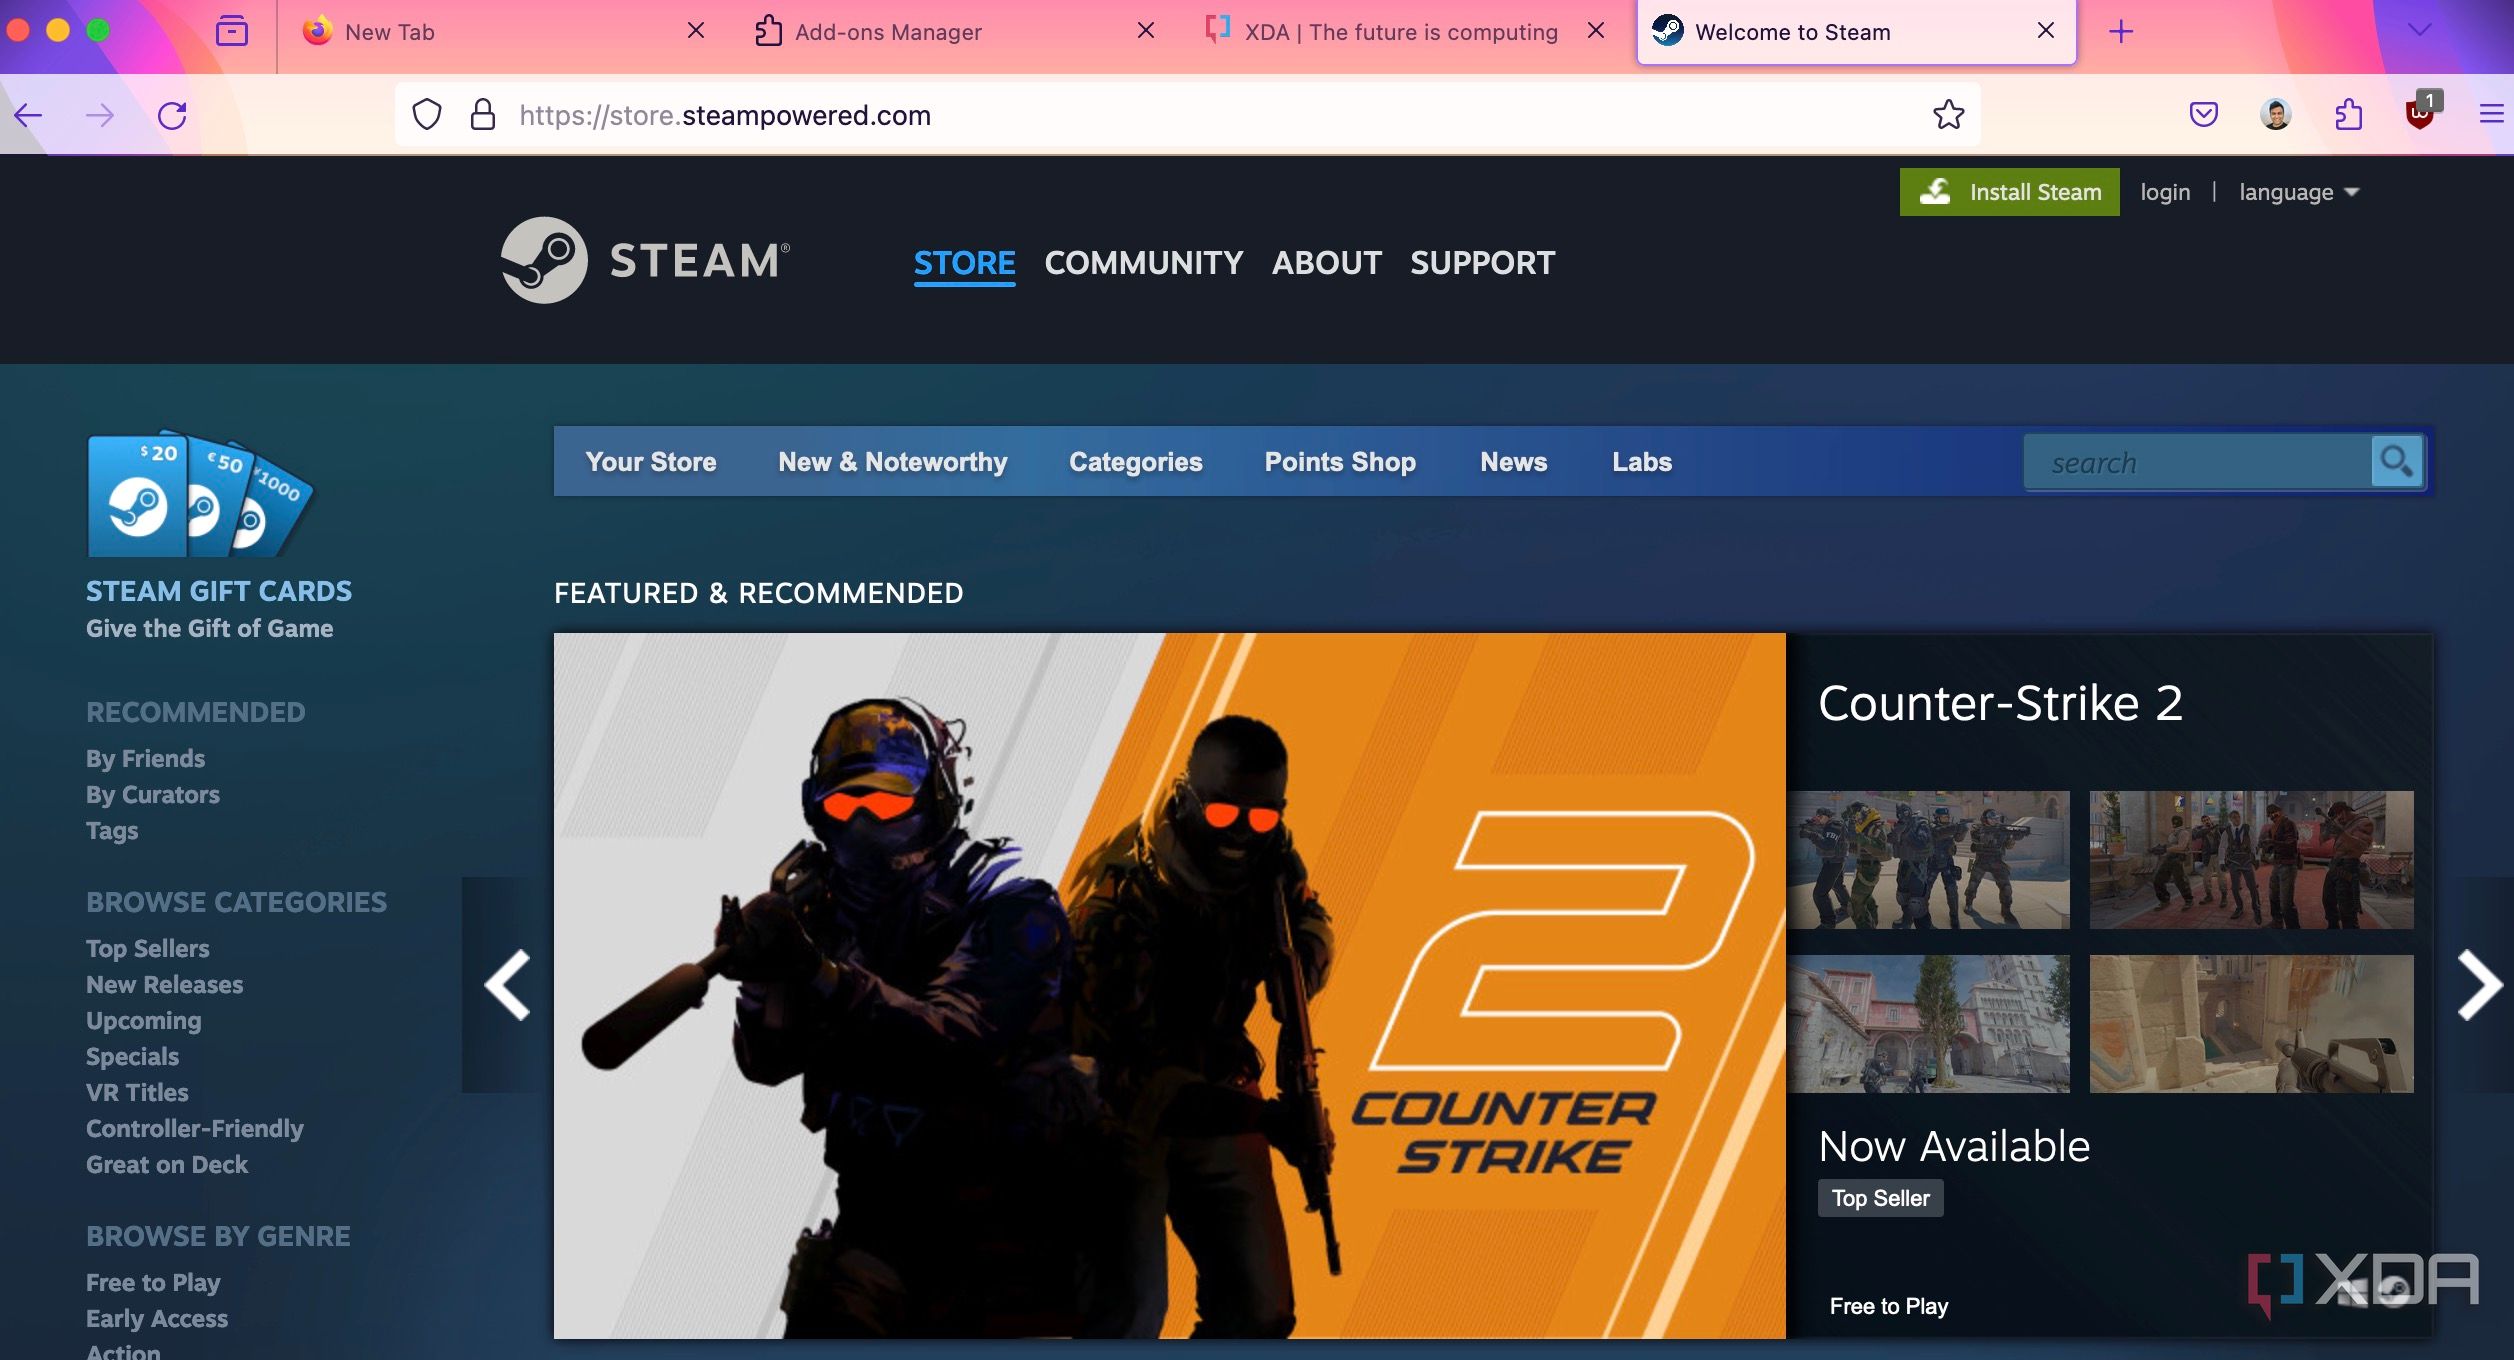Open Firefox View icon in tab bar
Viewport: 2514px width, 1360px height.
tap(232, 31)
